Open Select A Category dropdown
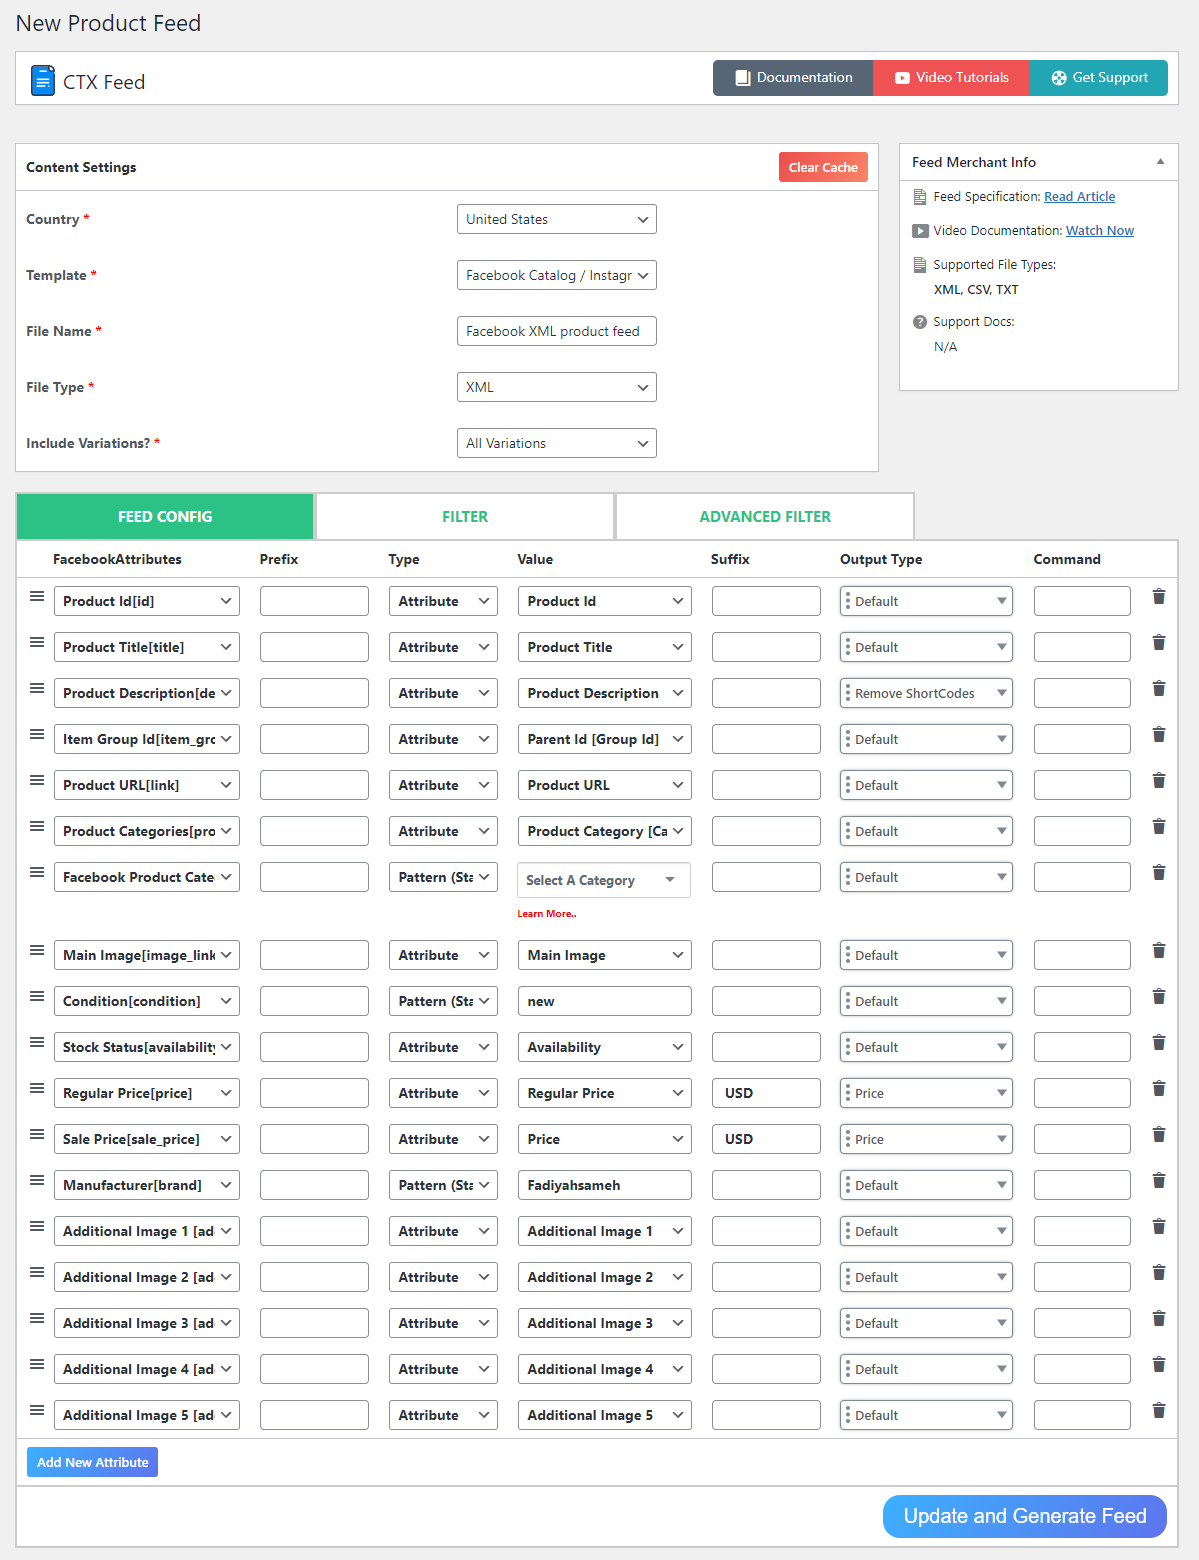The image size is (1199, 1560). tap(603, 880)
